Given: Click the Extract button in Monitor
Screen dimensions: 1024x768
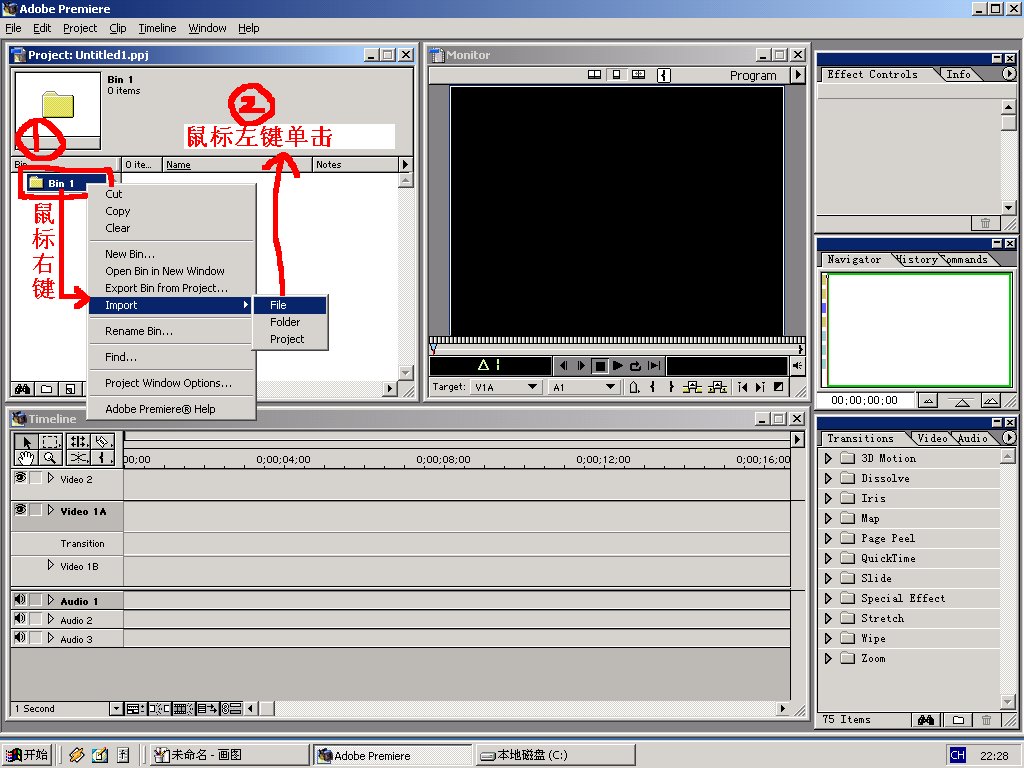Looking at the screenshot, I should tap(717, 387).
